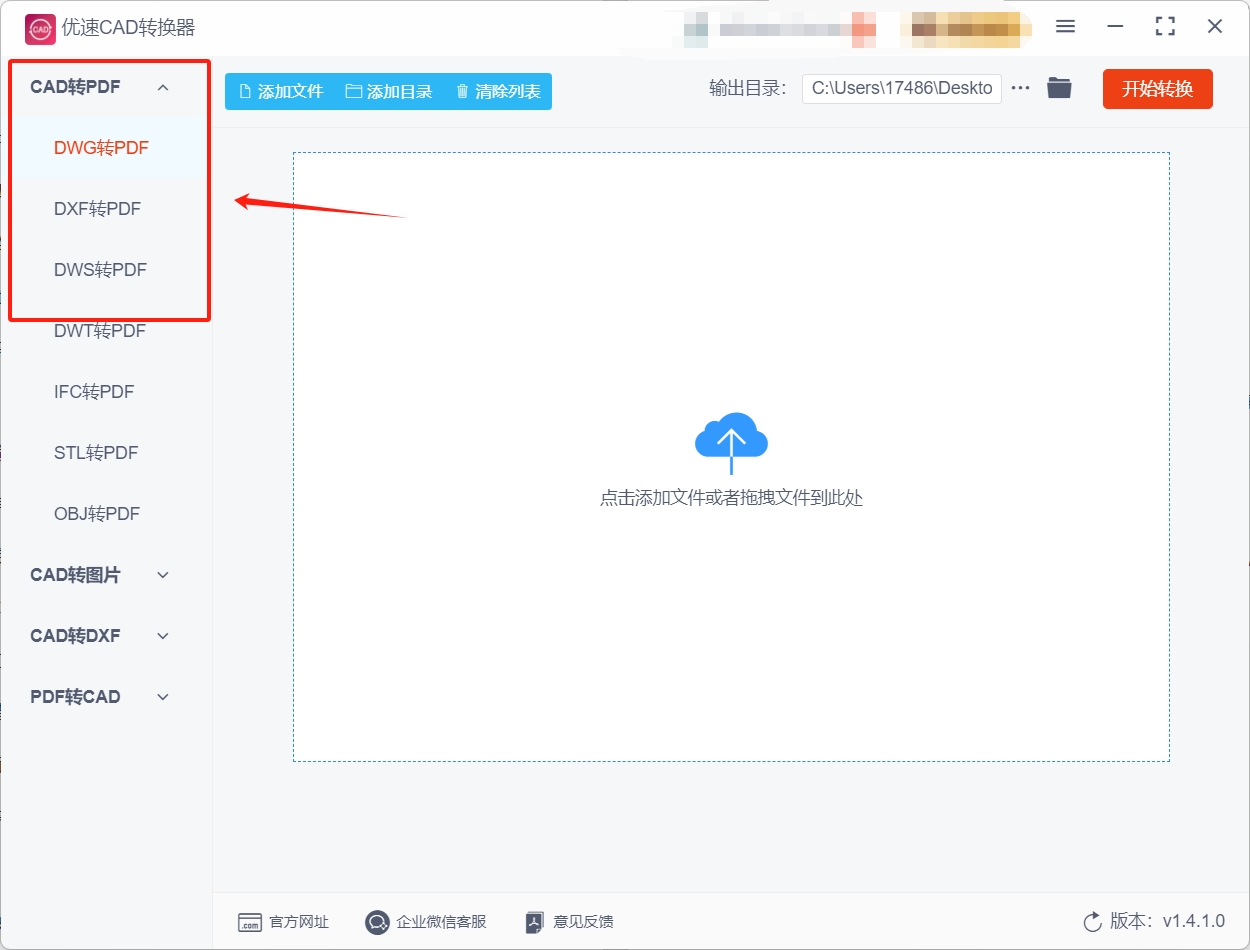
Task: Collapse the CAD转PDF section
Action: click(163, 87)
